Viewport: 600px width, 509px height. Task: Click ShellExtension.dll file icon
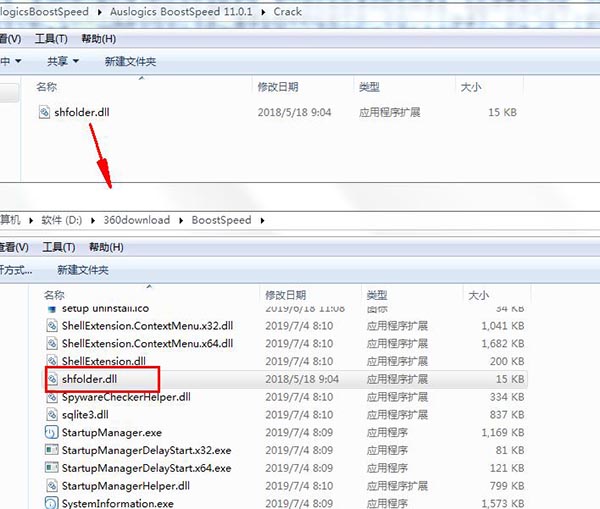coord(52,361)
